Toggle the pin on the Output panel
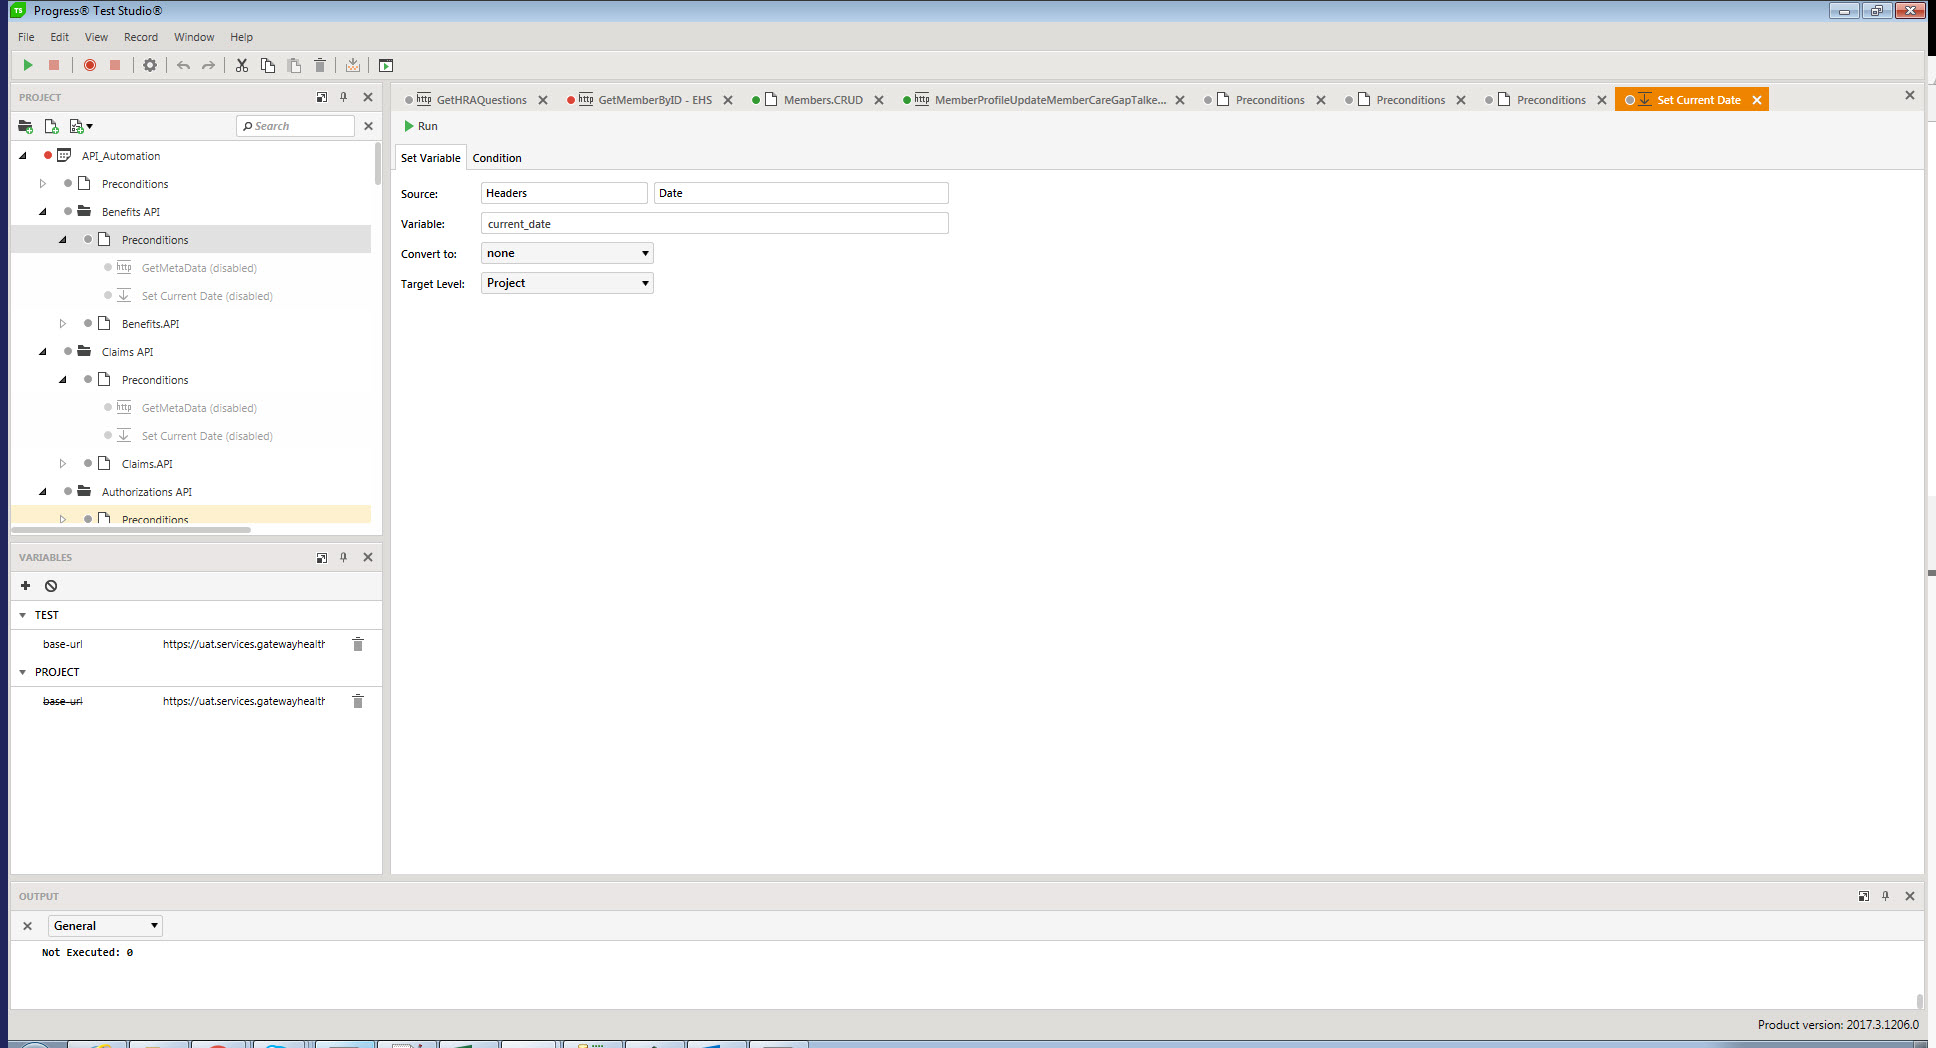1936x1048 pixels. click(1886, 896)
